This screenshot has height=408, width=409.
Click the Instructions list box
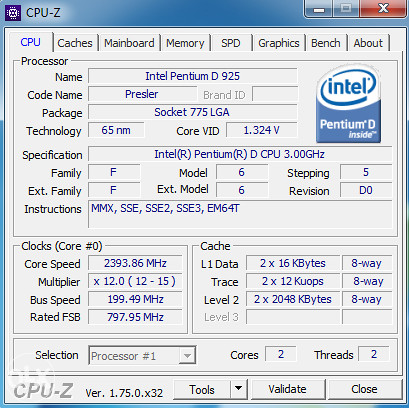tap(240, 214)
